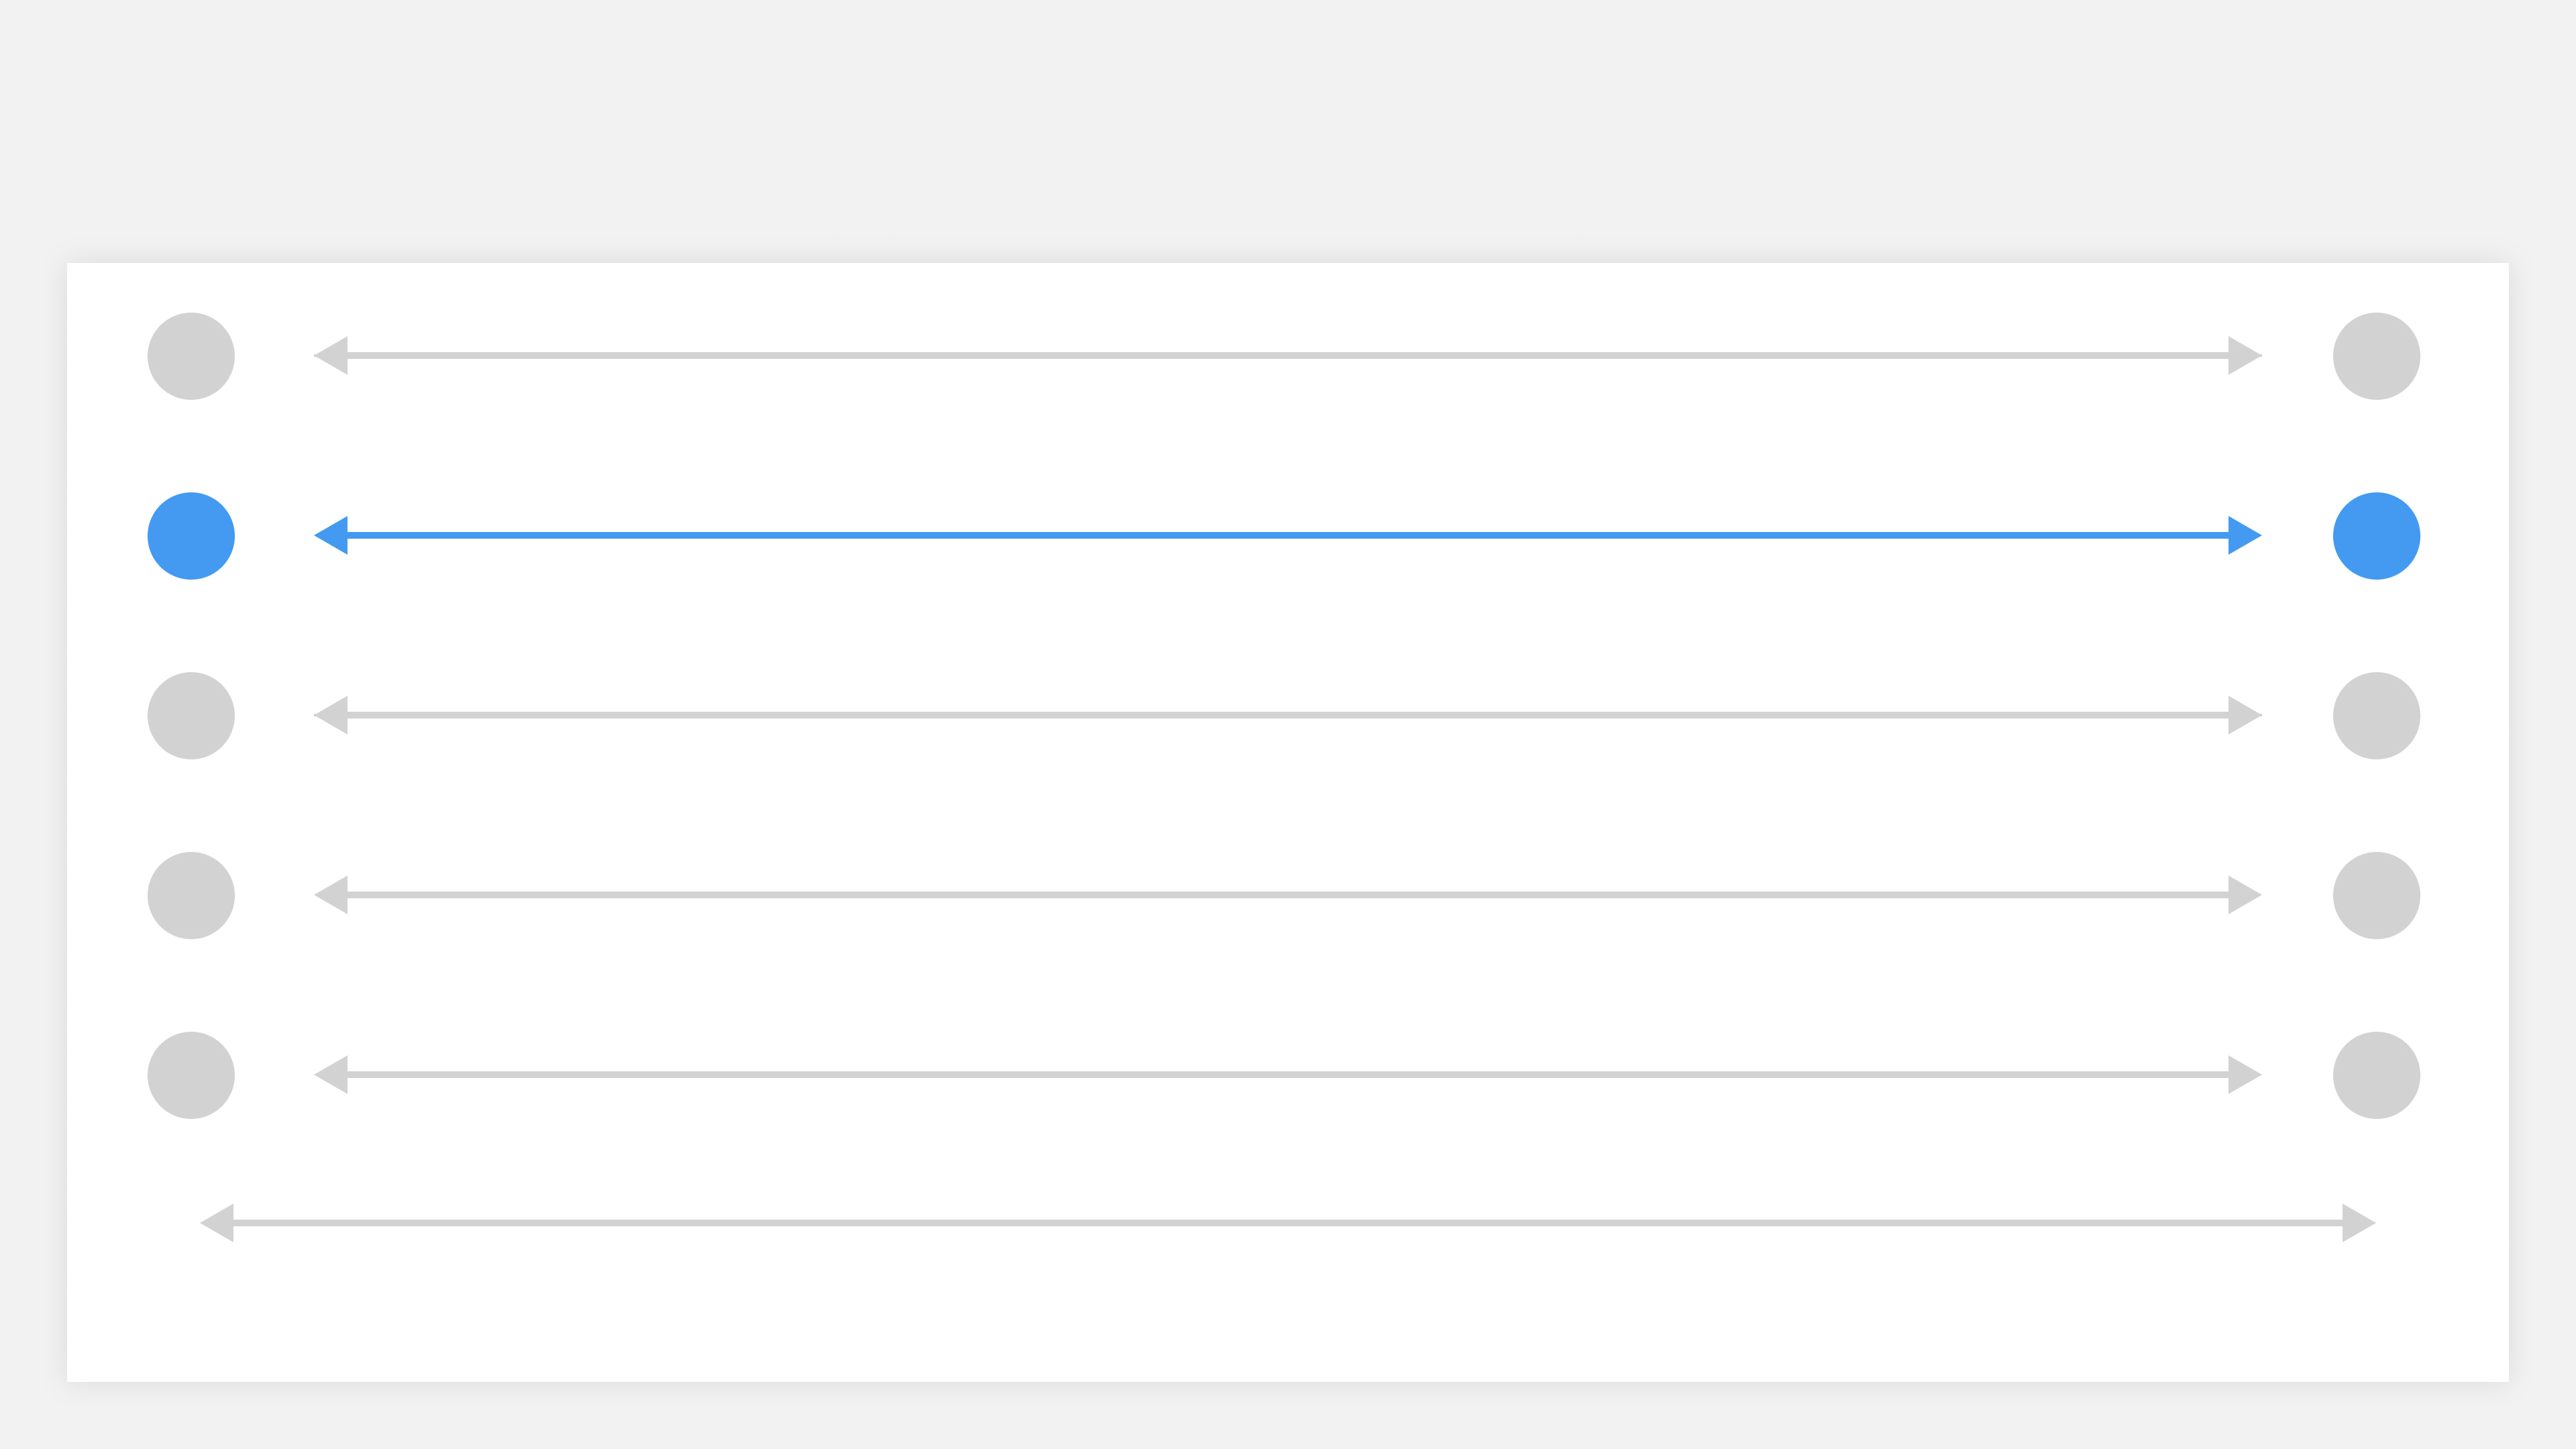Select fifth row left gray circle
2576x1449 pixels.
(x=191, y=1075)
